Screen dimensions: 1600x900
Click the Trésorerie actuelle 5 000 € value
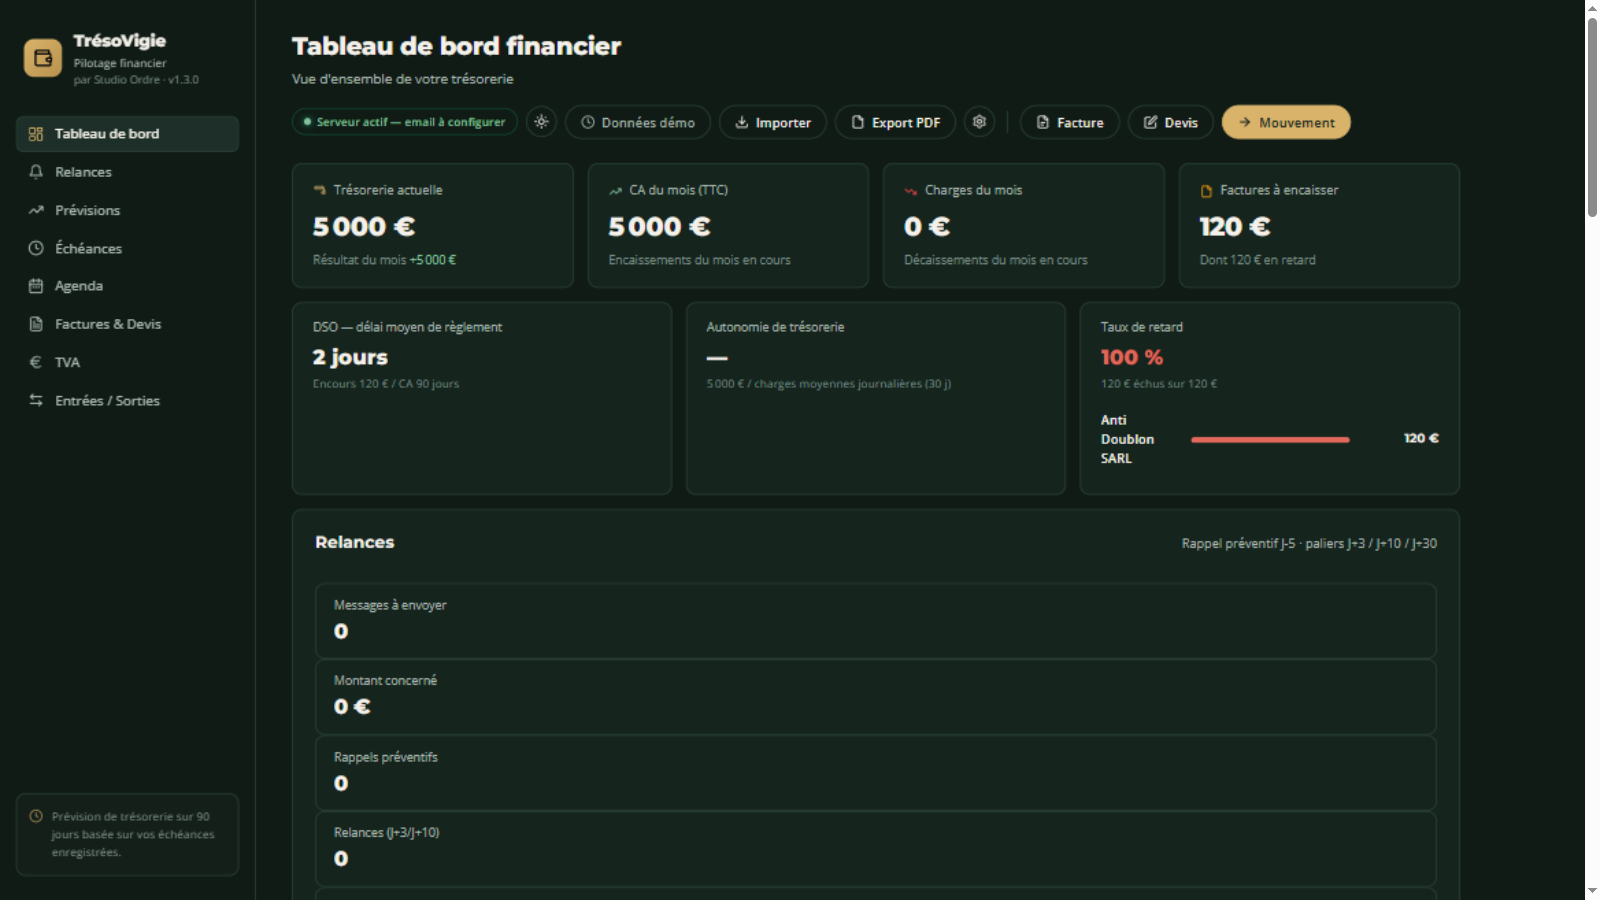364,227
